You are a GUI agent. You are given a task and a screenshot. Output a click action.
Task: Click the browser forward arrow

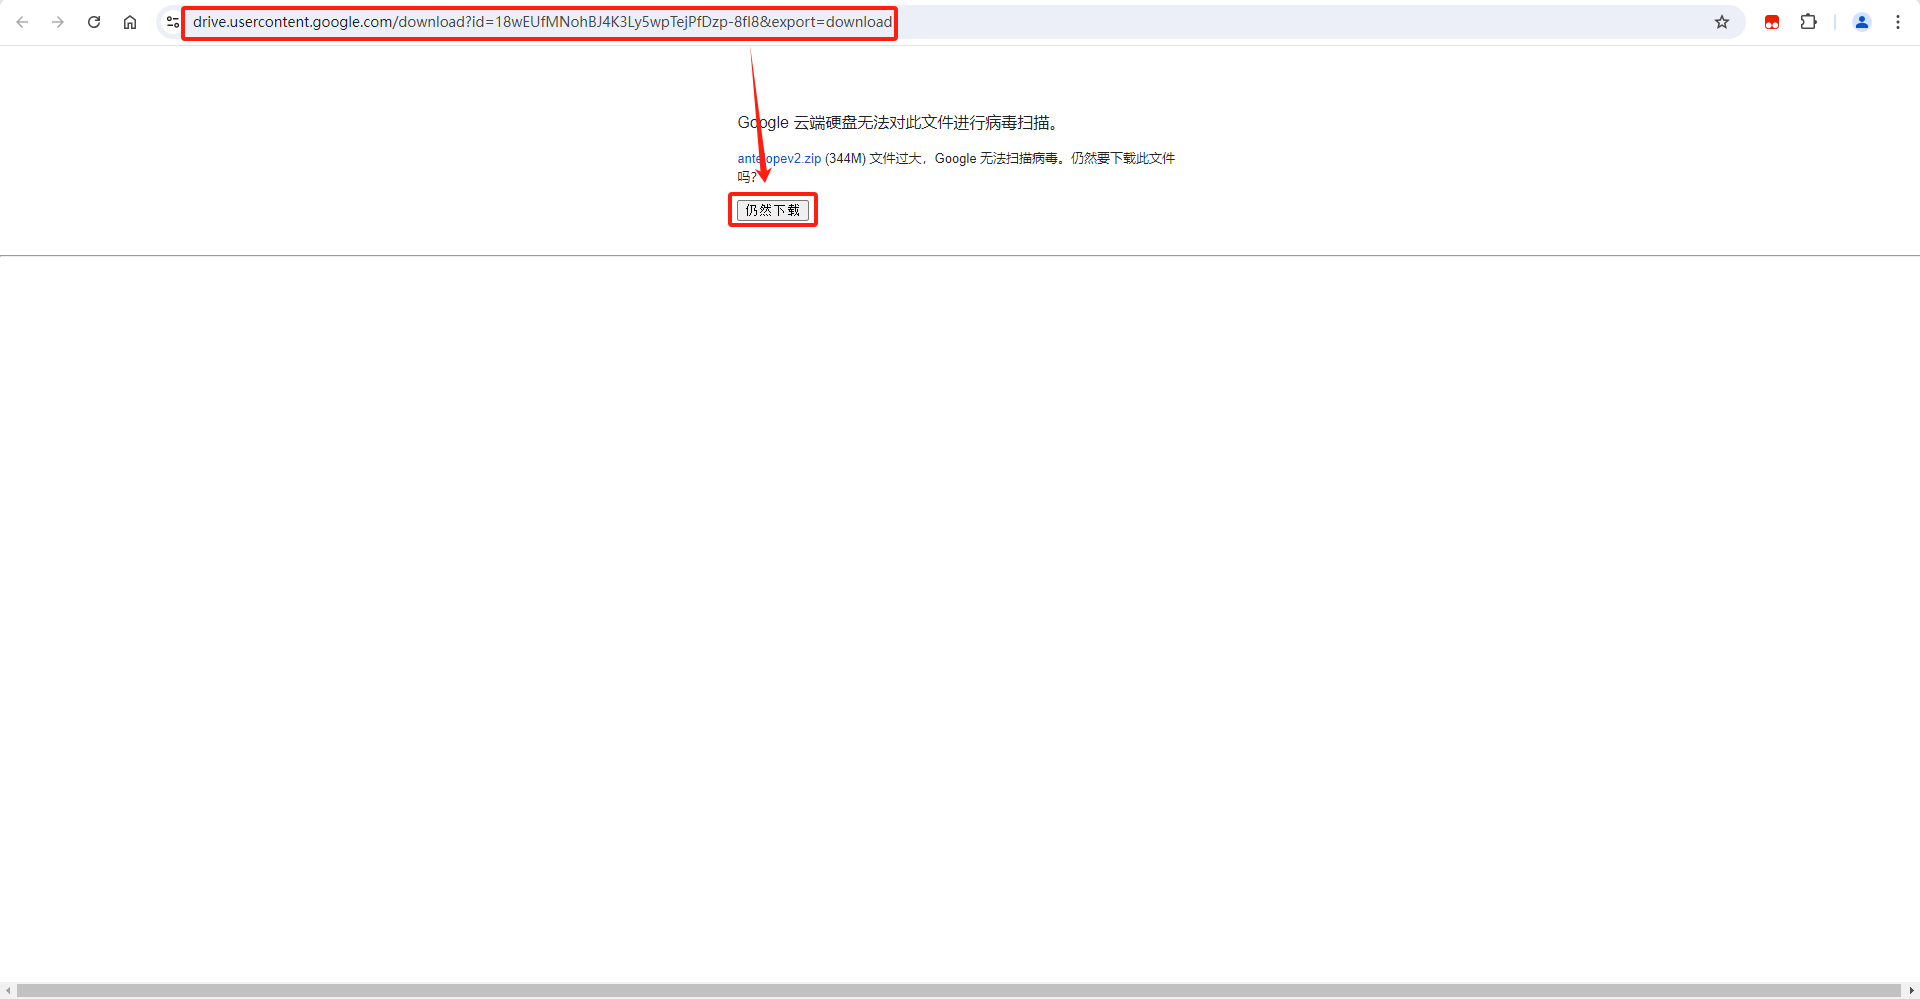point(58,22)
